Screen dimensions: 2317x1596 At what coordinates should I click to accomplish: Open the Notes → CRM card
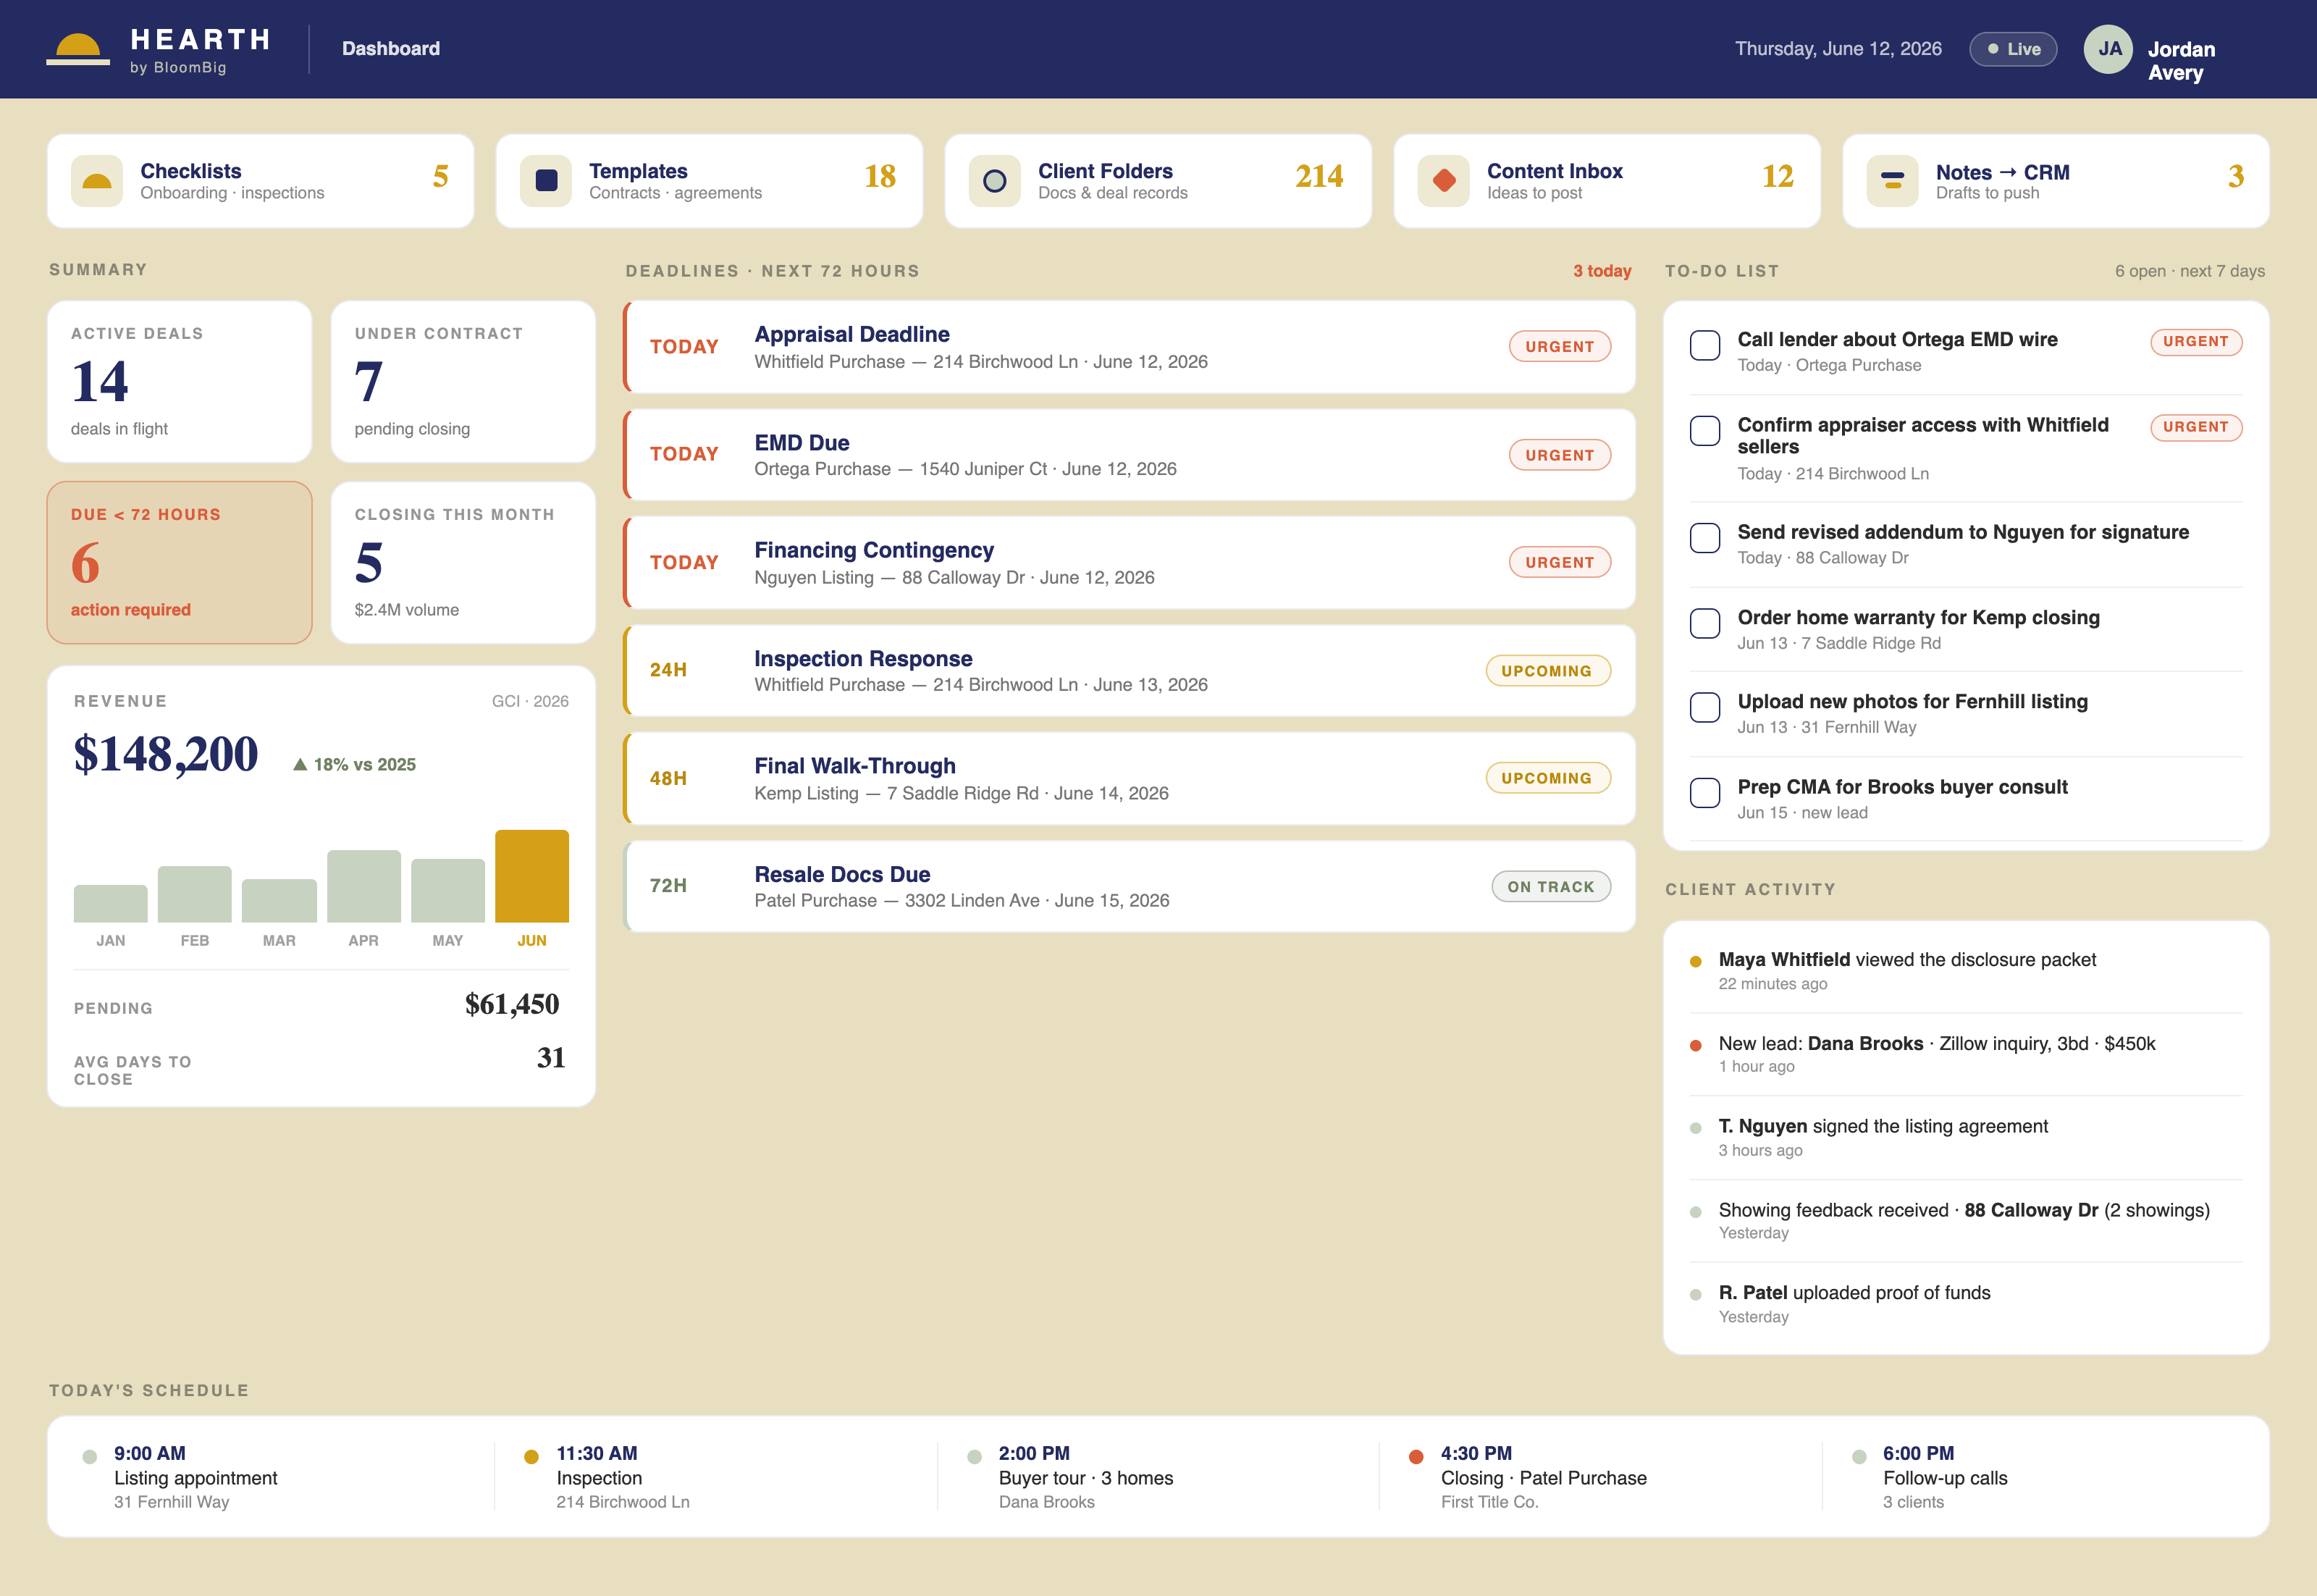tap(2057, 181)
